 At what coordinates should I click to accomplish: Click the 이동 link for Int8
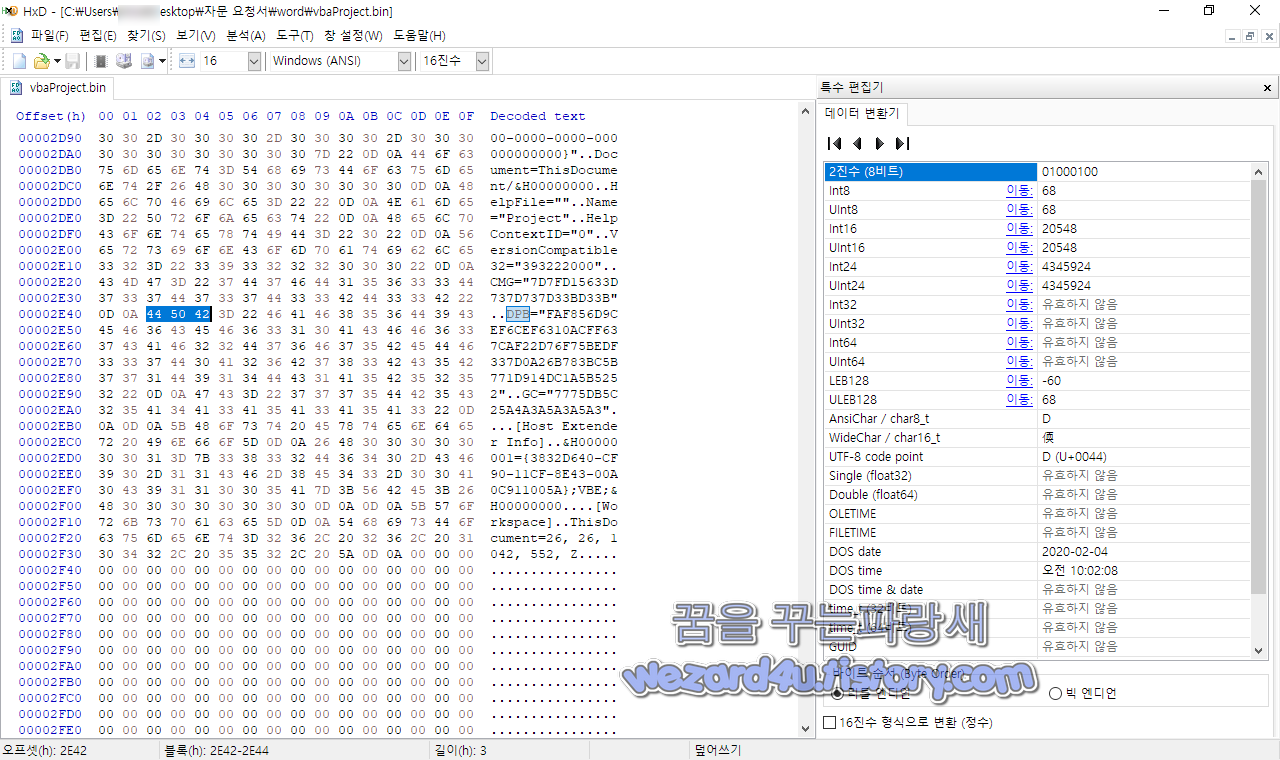(1019, 191)
